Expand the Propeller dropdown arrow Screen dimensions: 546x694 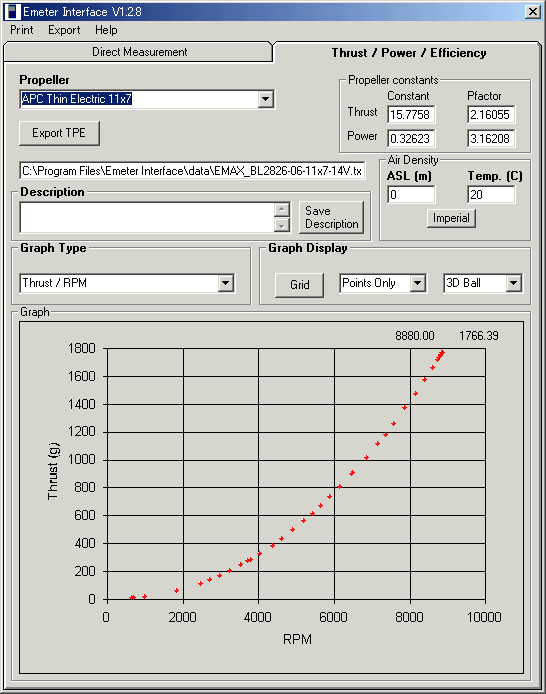coord(265,99)
